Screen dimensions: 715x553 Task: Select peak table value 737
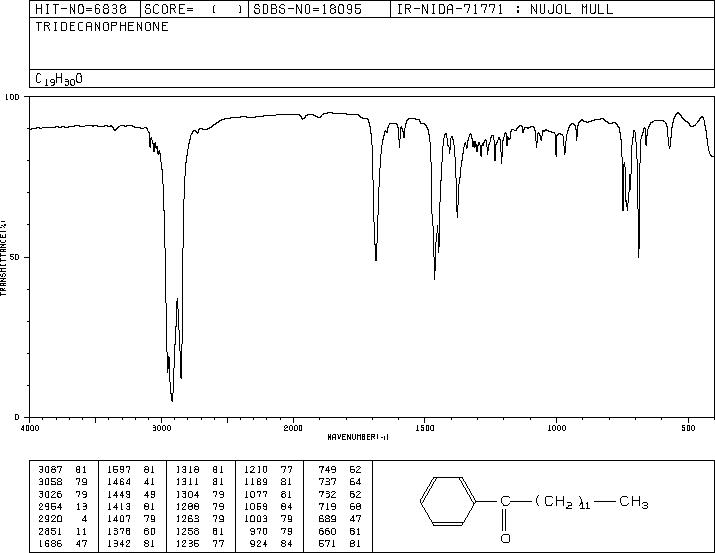coord(327,482)
